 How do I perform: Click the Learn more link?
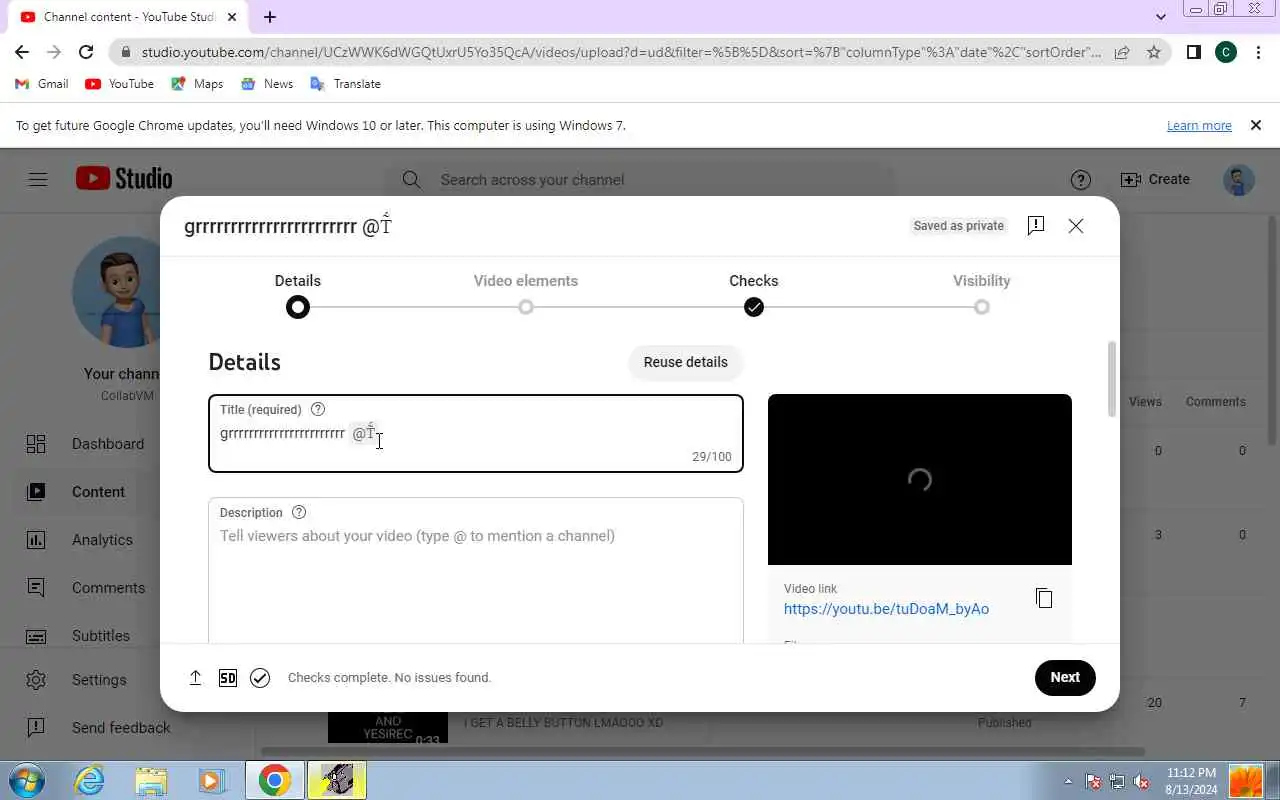click(1199, 126)
